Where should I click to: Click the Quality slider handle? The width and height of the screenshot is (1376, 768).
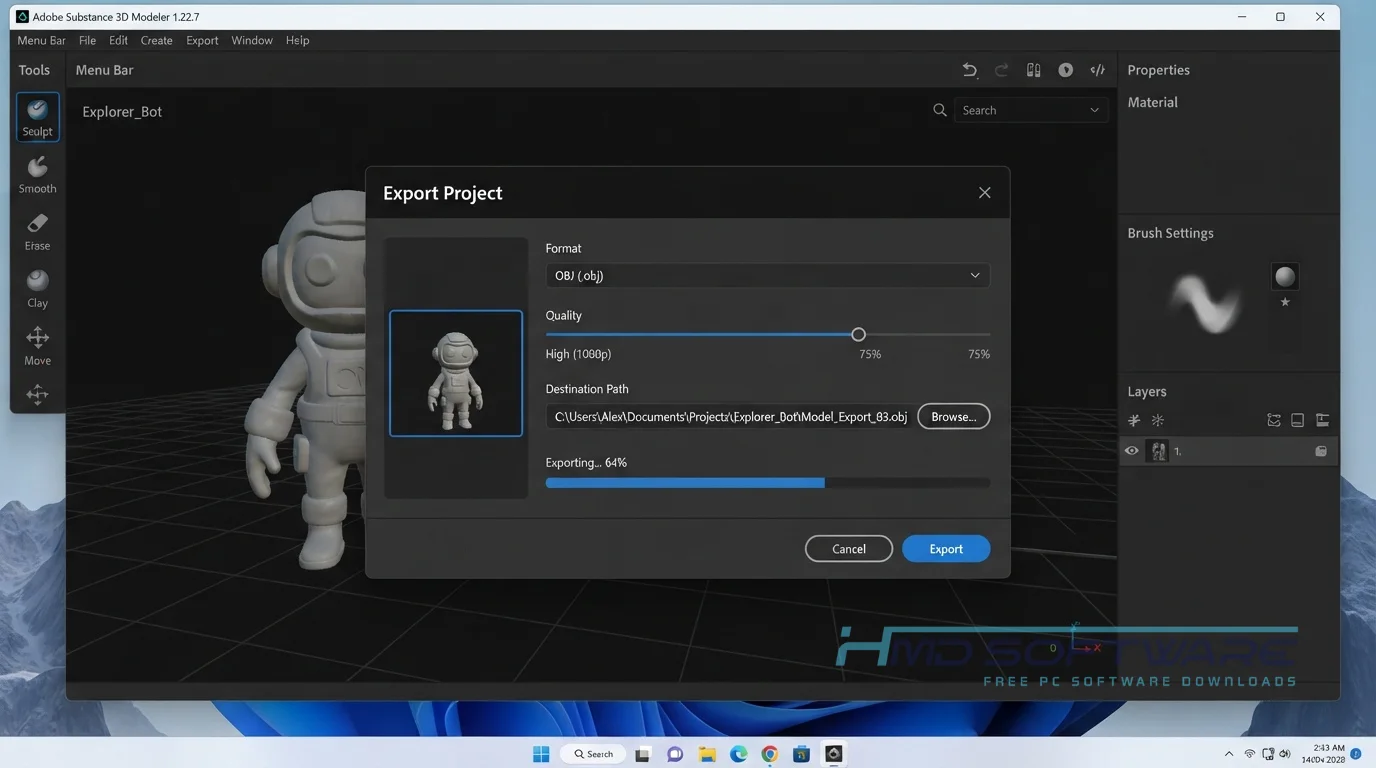point(858,334)
